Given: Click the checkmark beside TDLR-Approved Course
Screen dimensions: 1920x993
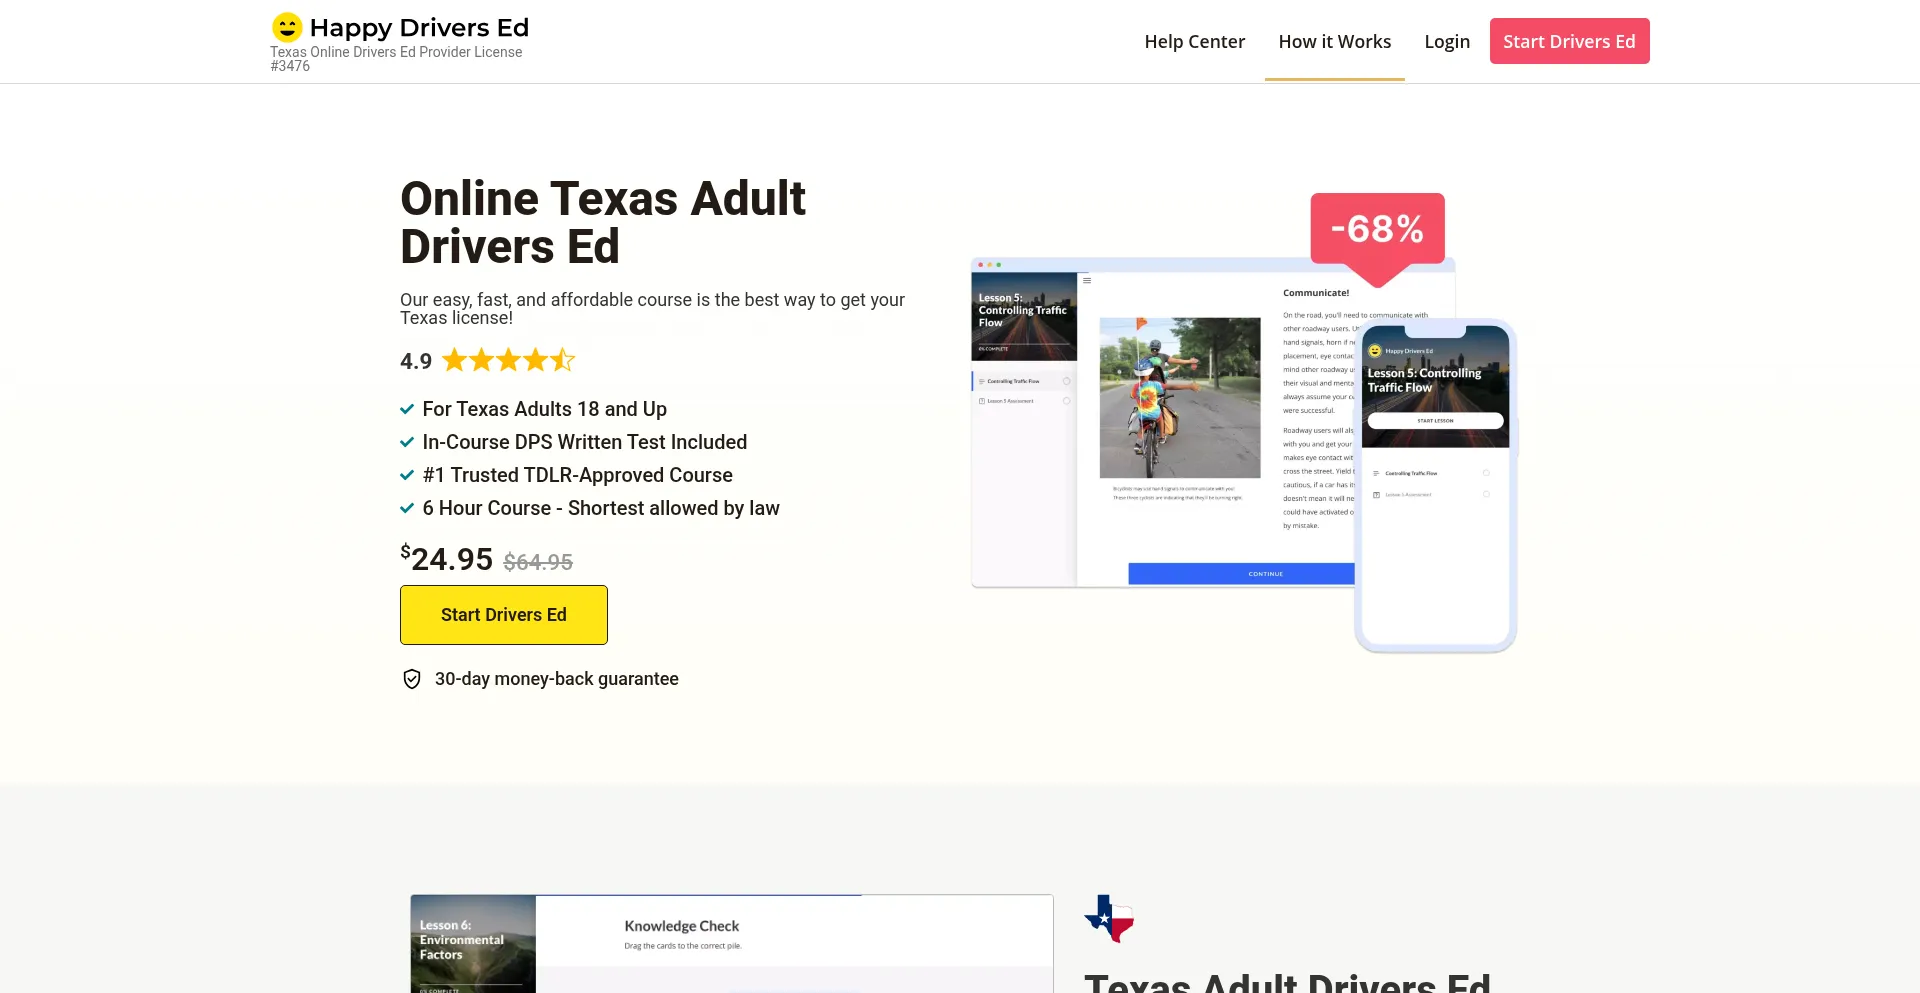Looking at the screenshot, I should point(407,475).
